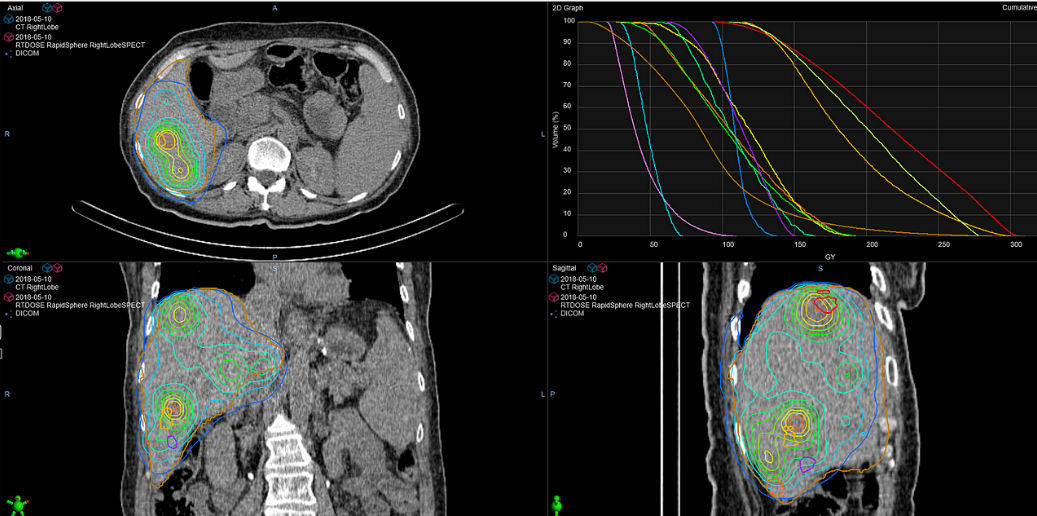Click pink RTDOSE dataset cube in Axial view
1037x516 pixels.
(x=9, y=36)
